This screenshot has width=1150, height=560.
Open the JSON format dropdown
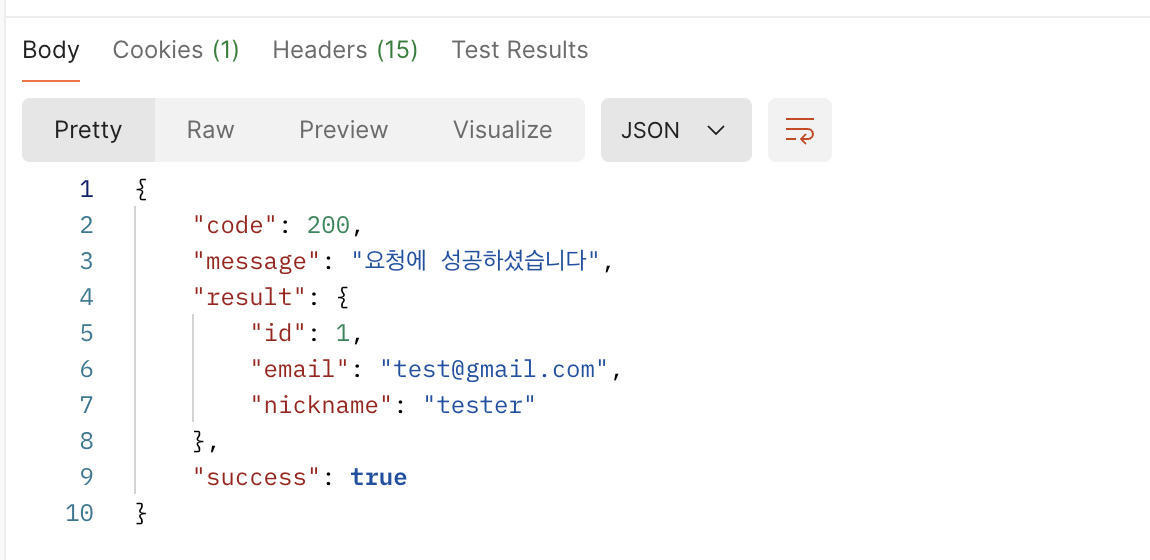point(676,130)
